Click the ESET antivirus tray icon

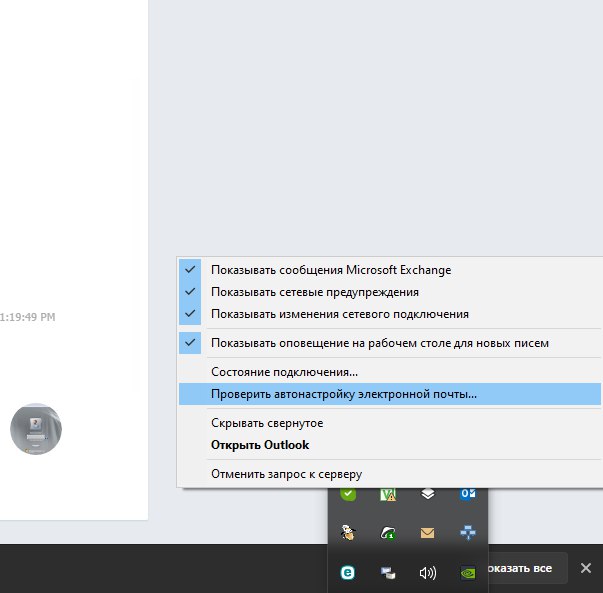348,573
